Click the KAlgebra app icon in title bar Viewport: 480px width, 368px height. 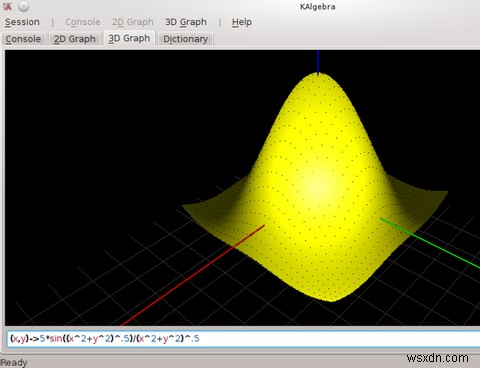[x=7, y=6]
